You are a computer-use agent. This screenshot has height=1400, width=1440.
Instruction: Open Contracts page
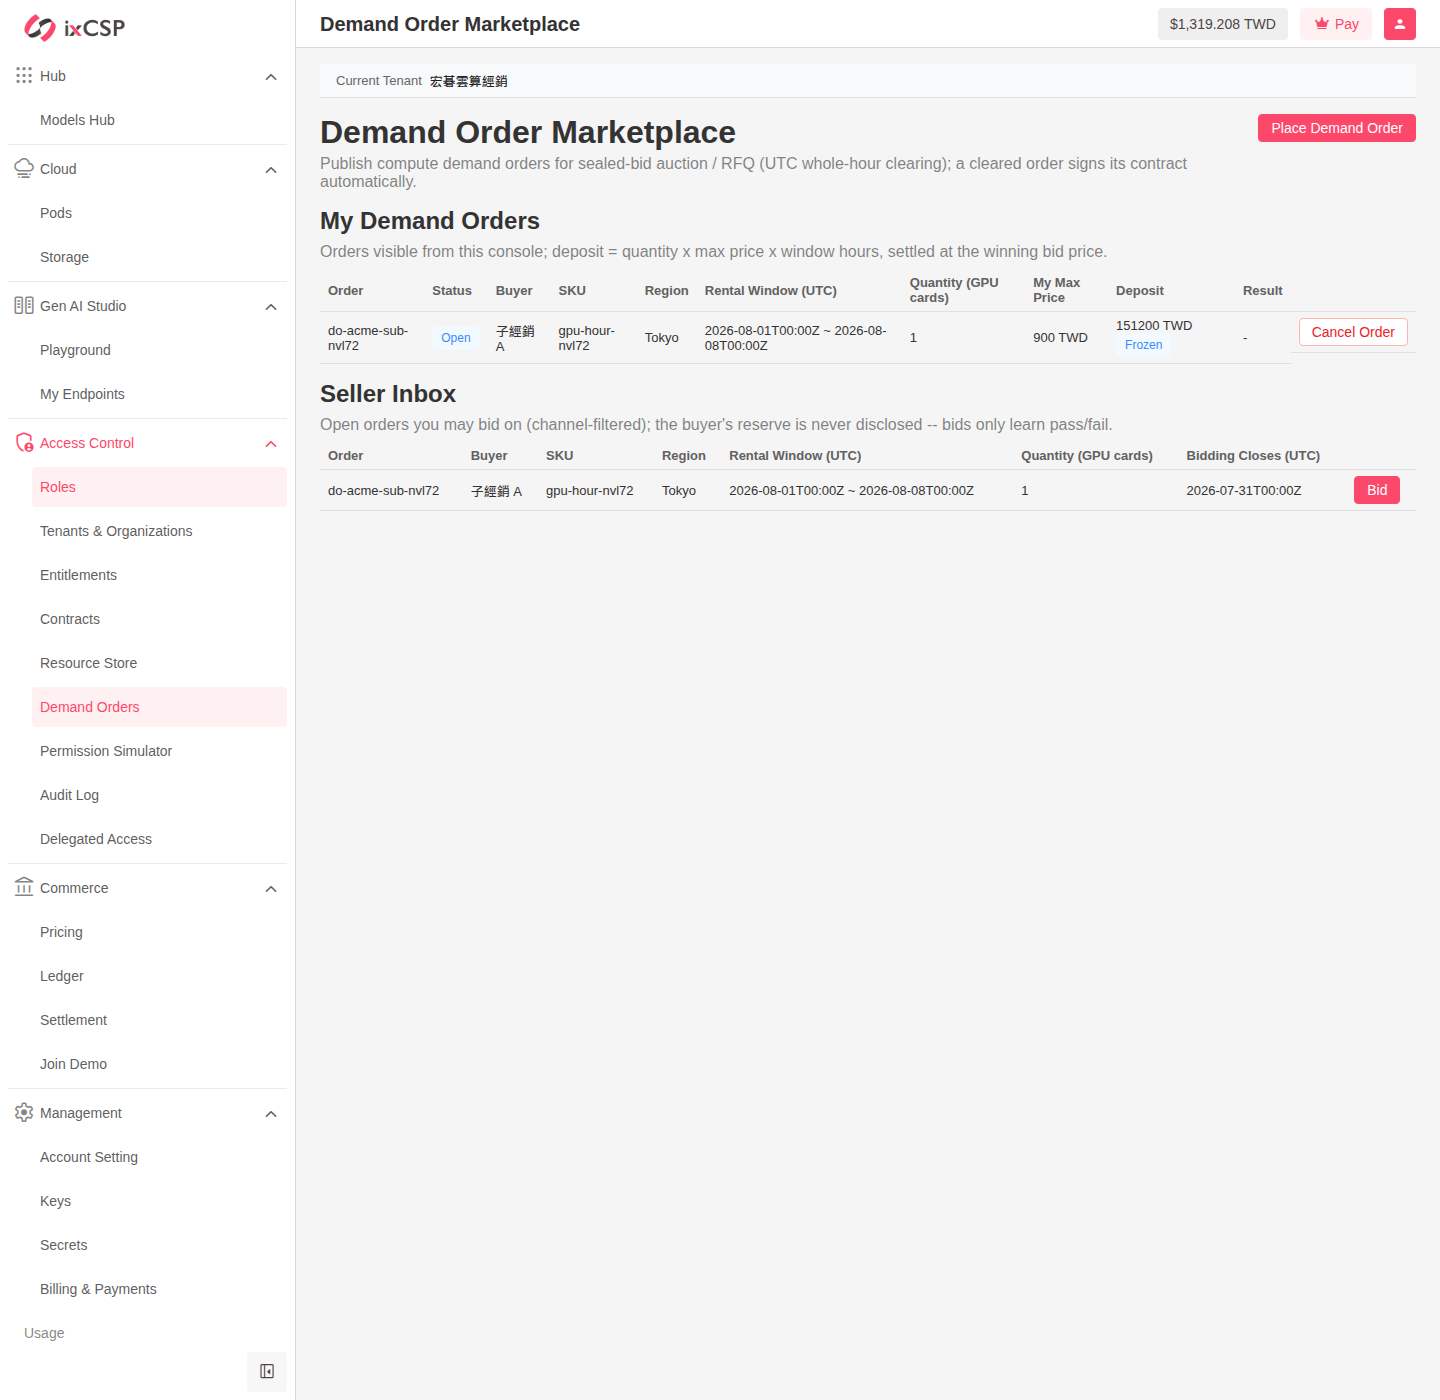(159, 619)
